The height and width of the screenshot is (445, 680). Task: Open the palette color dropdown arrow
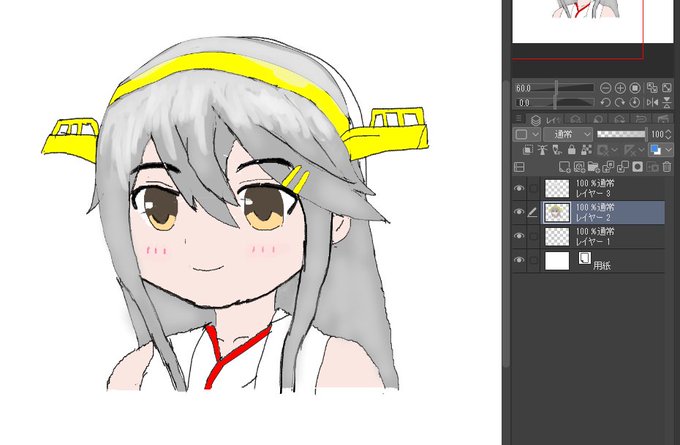click(x=536, y=134)
